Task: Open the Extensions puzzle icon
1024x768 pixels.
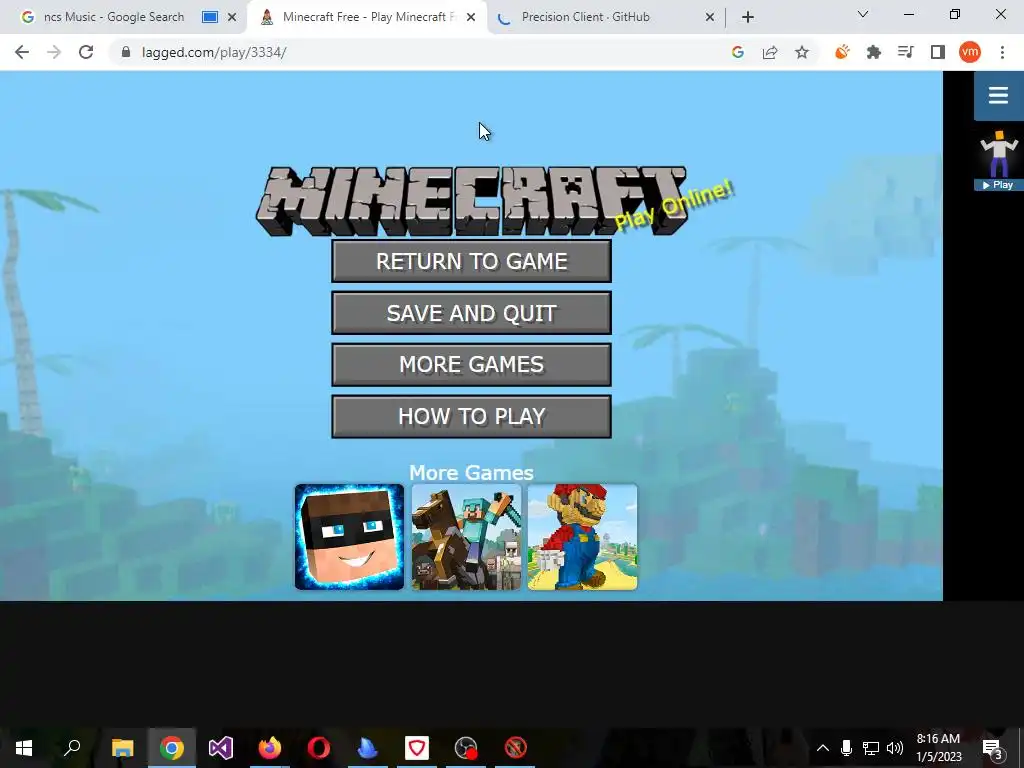Action: tap(874, 52)
